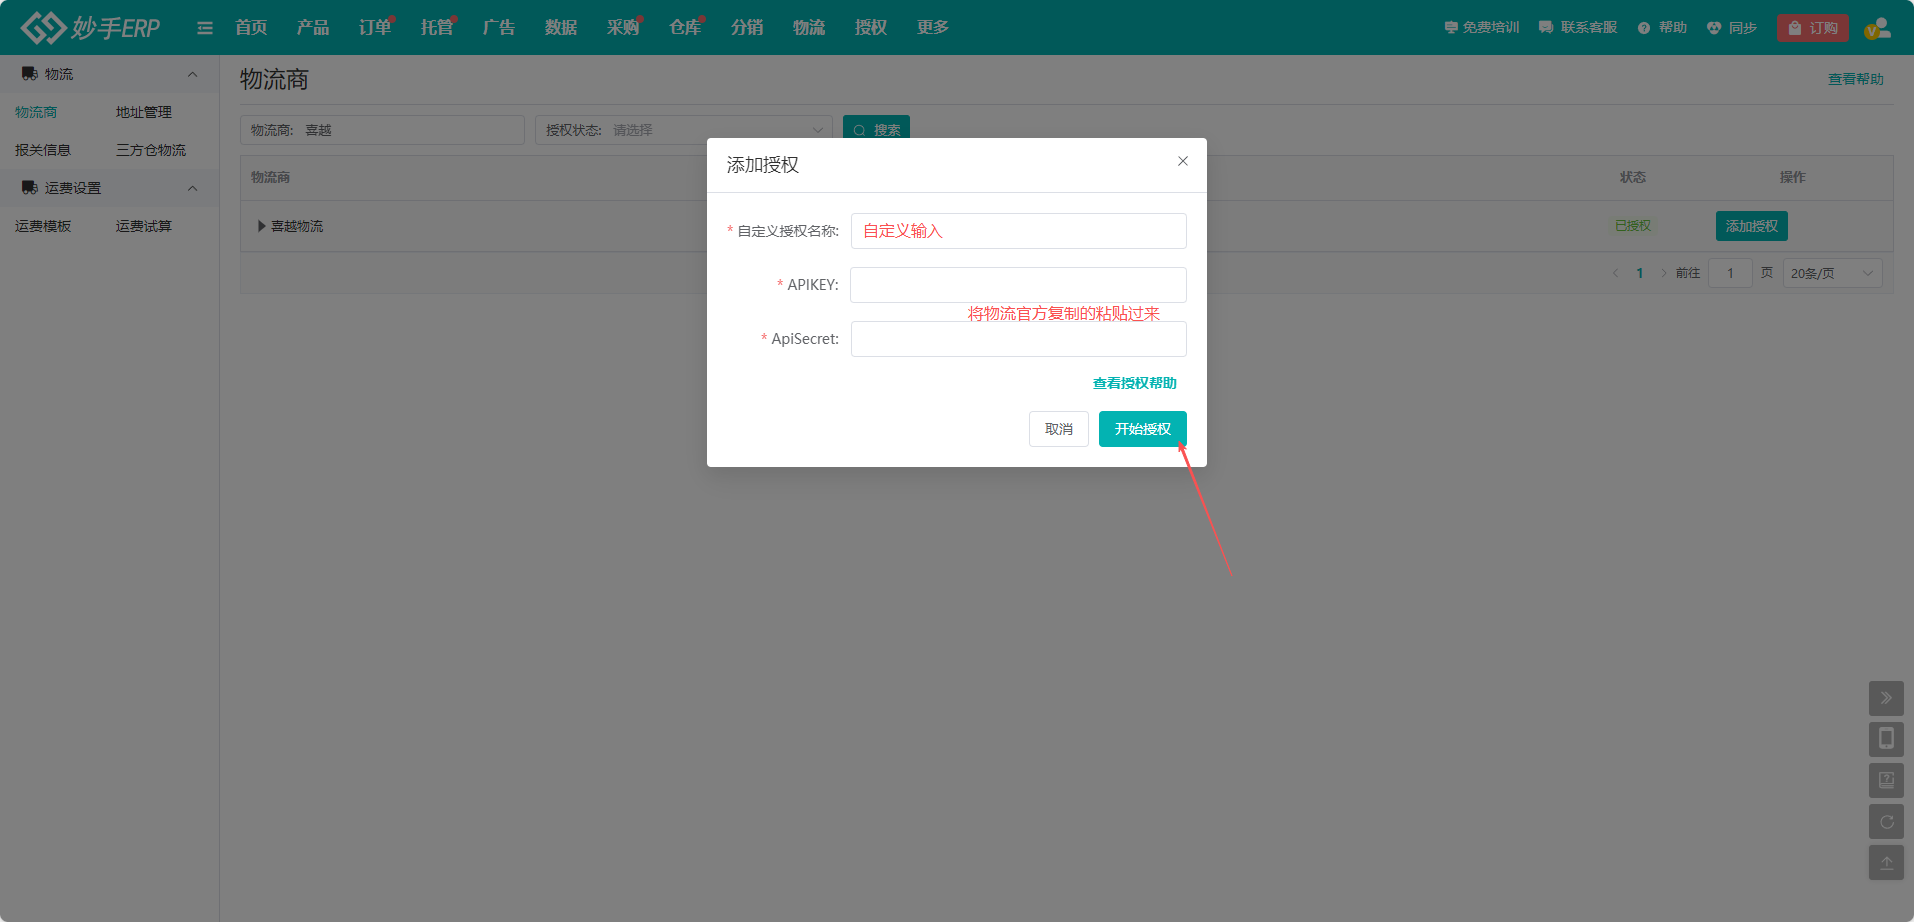
Task: Open the user avatar in the header
Action: (x=1877, y=28)
